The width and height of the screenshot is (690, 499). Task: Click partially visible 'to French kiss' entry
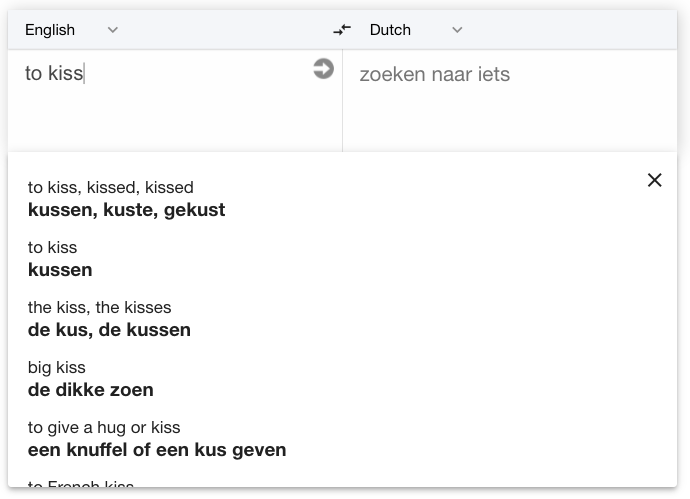[81, 484]
